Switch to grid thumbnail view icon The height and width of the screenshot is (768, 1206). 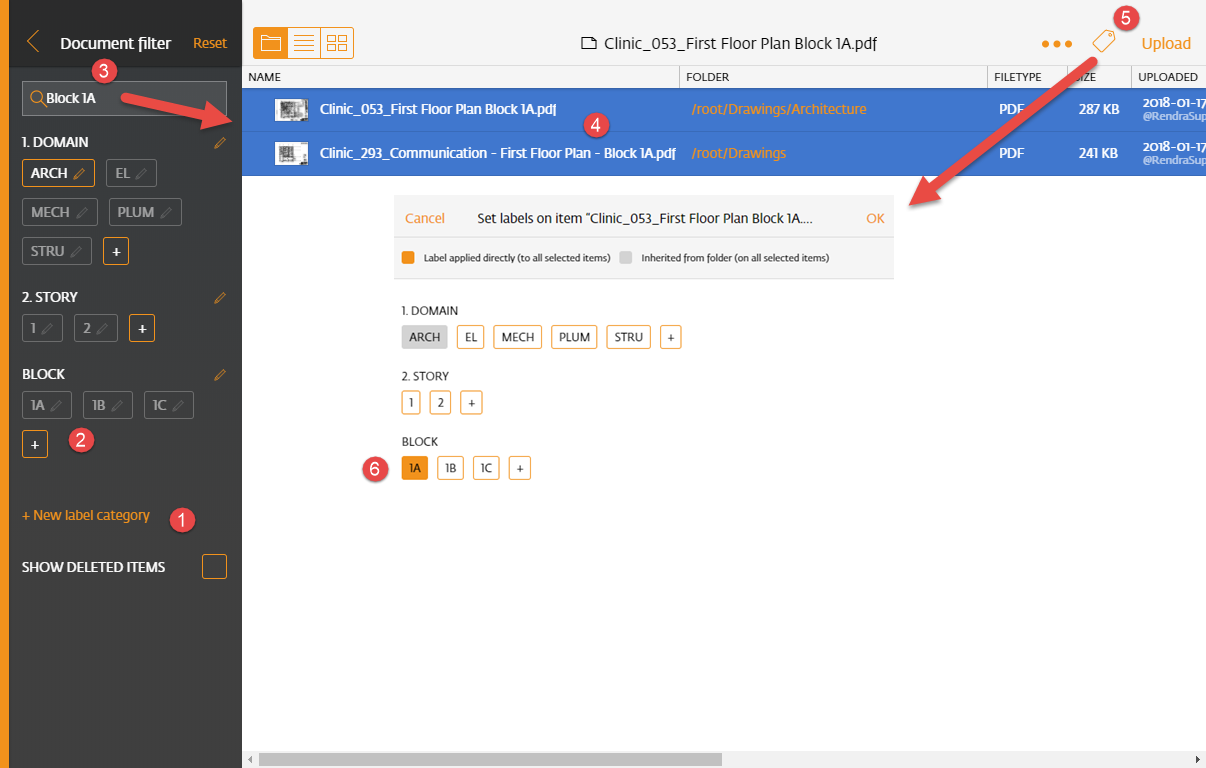click(337, 43)
